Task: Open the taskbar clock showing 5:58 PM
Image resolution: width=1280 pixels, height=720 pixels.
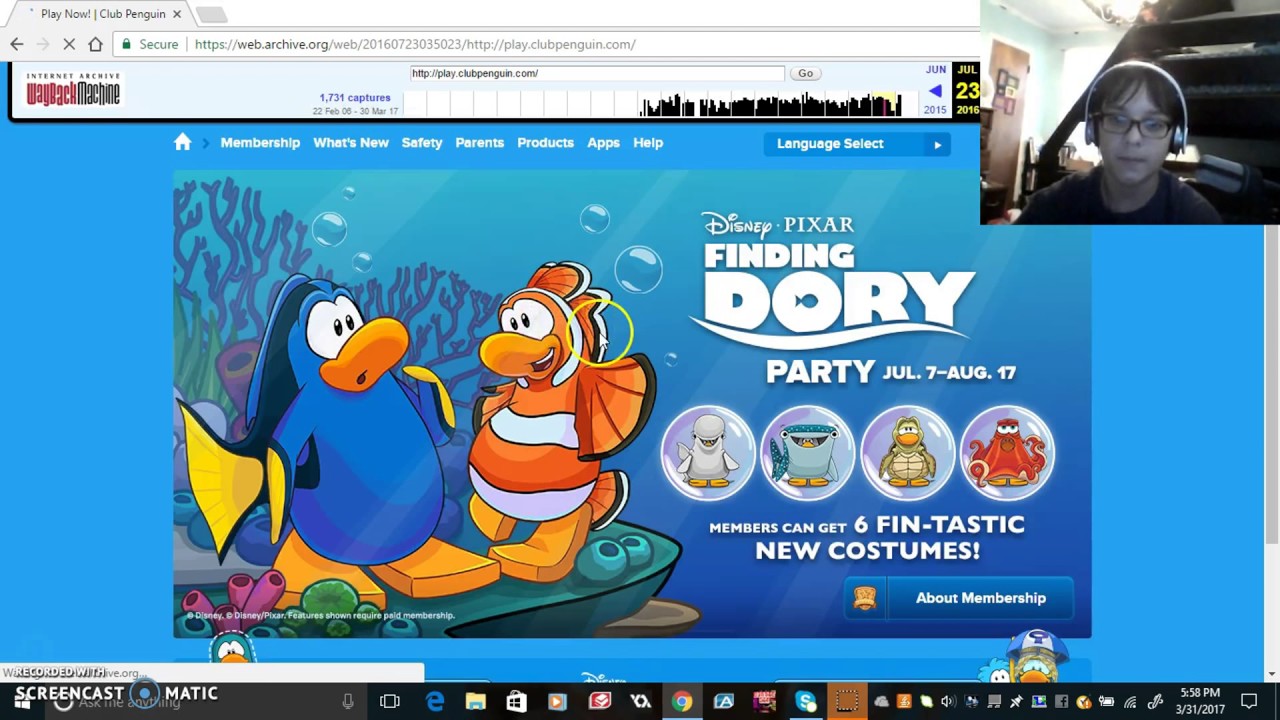Action: tap(1200, 701)
